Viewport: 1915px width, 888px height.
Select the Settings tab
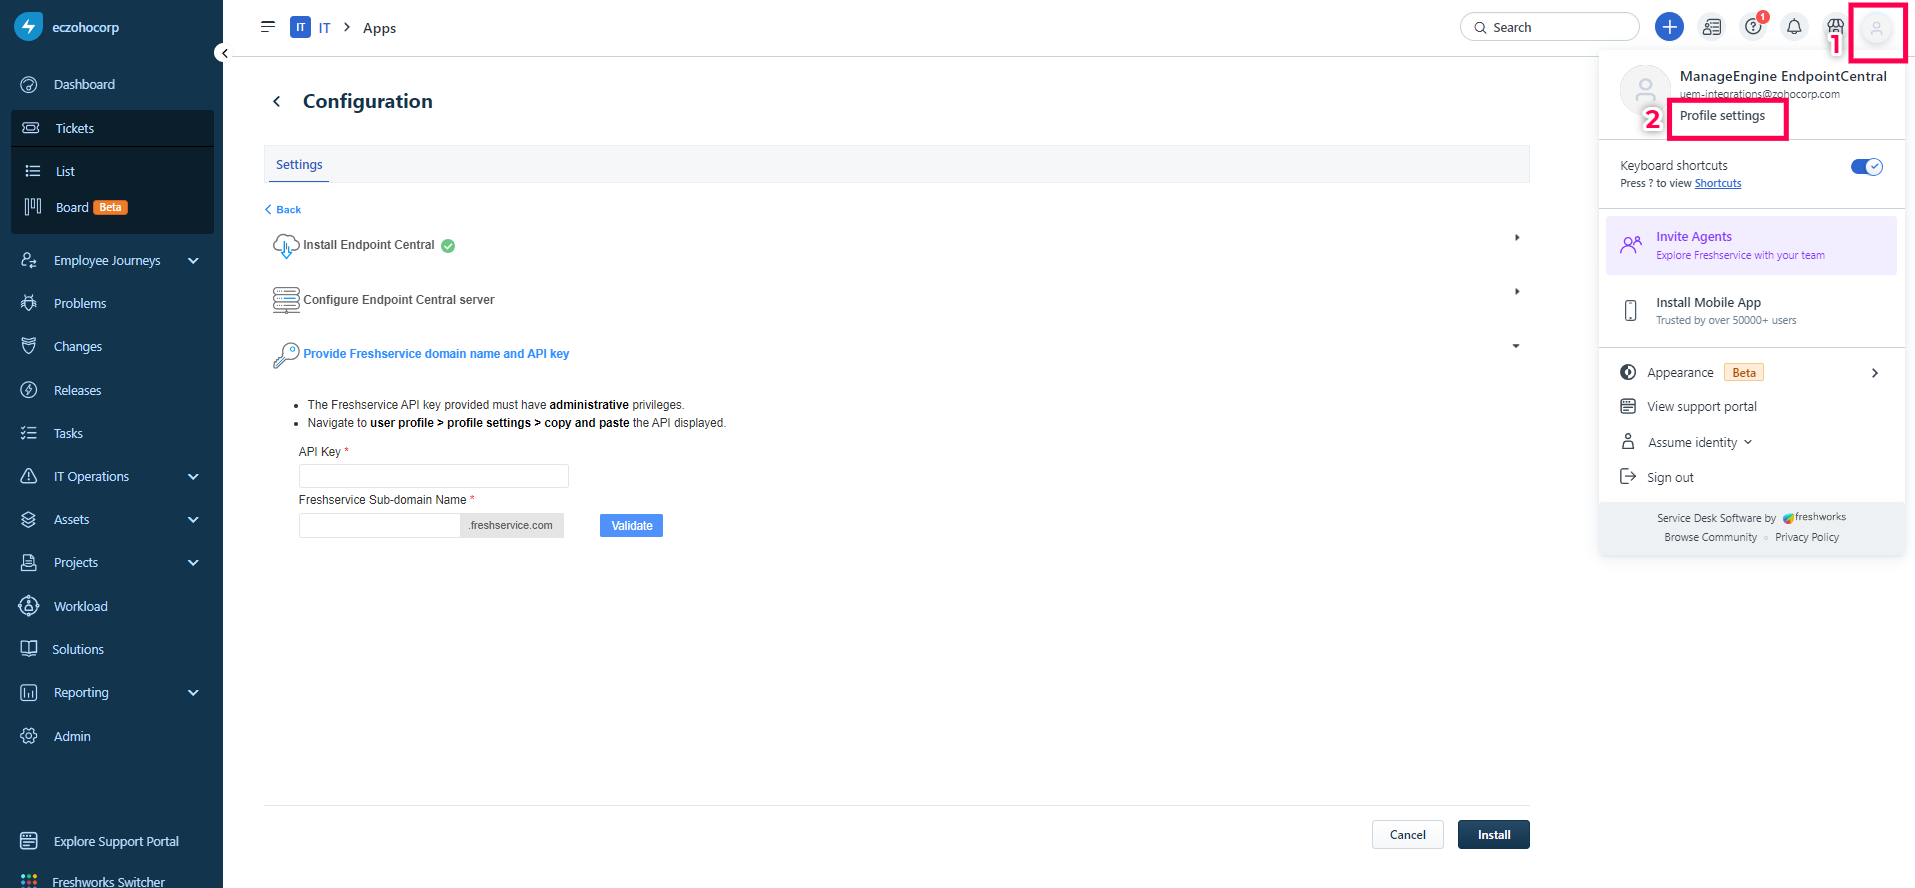coord(299,165)
